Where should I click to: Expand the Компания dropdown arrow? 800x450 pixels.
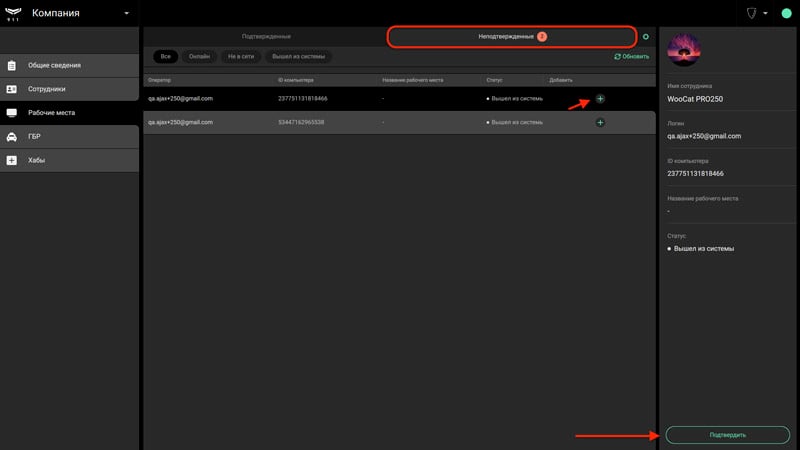(x=127, y=13)
